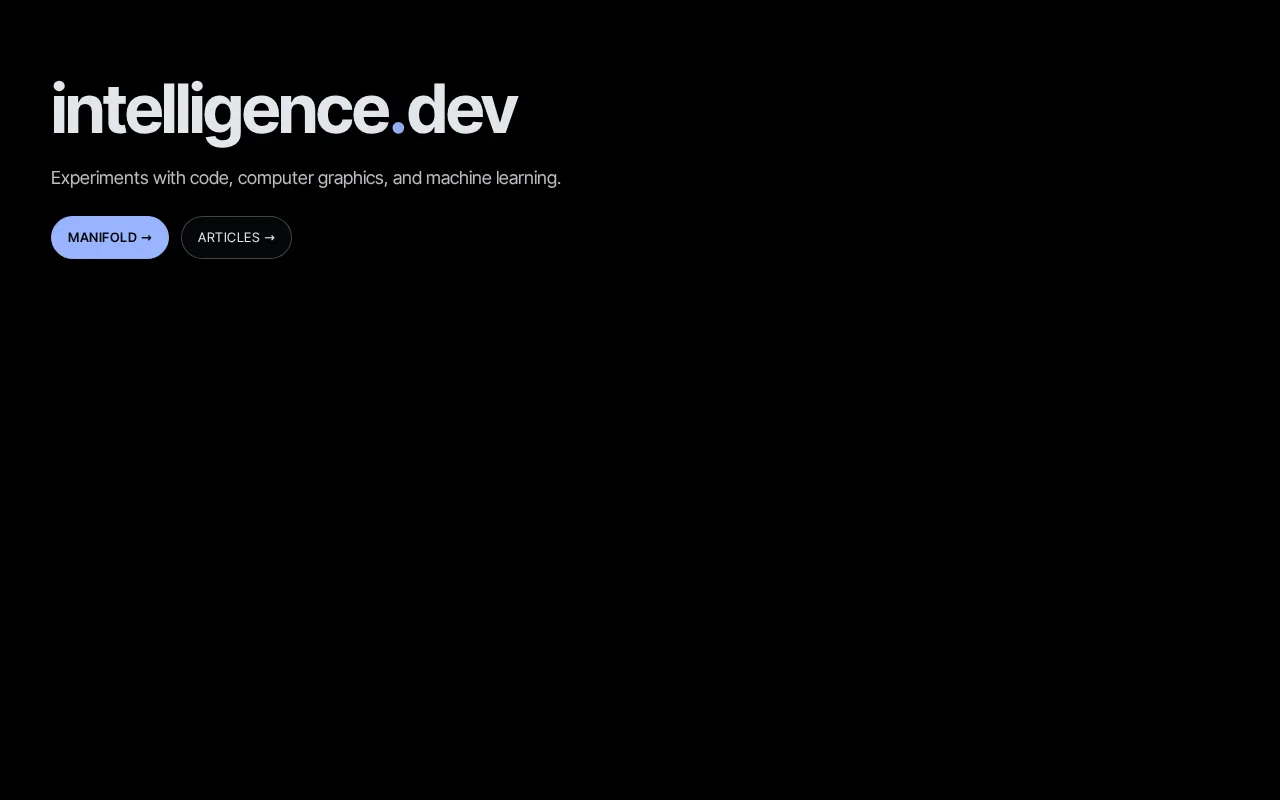
Task: Click the tagline "Experiments with code, computer graphics"
Action: coord(218,178)
